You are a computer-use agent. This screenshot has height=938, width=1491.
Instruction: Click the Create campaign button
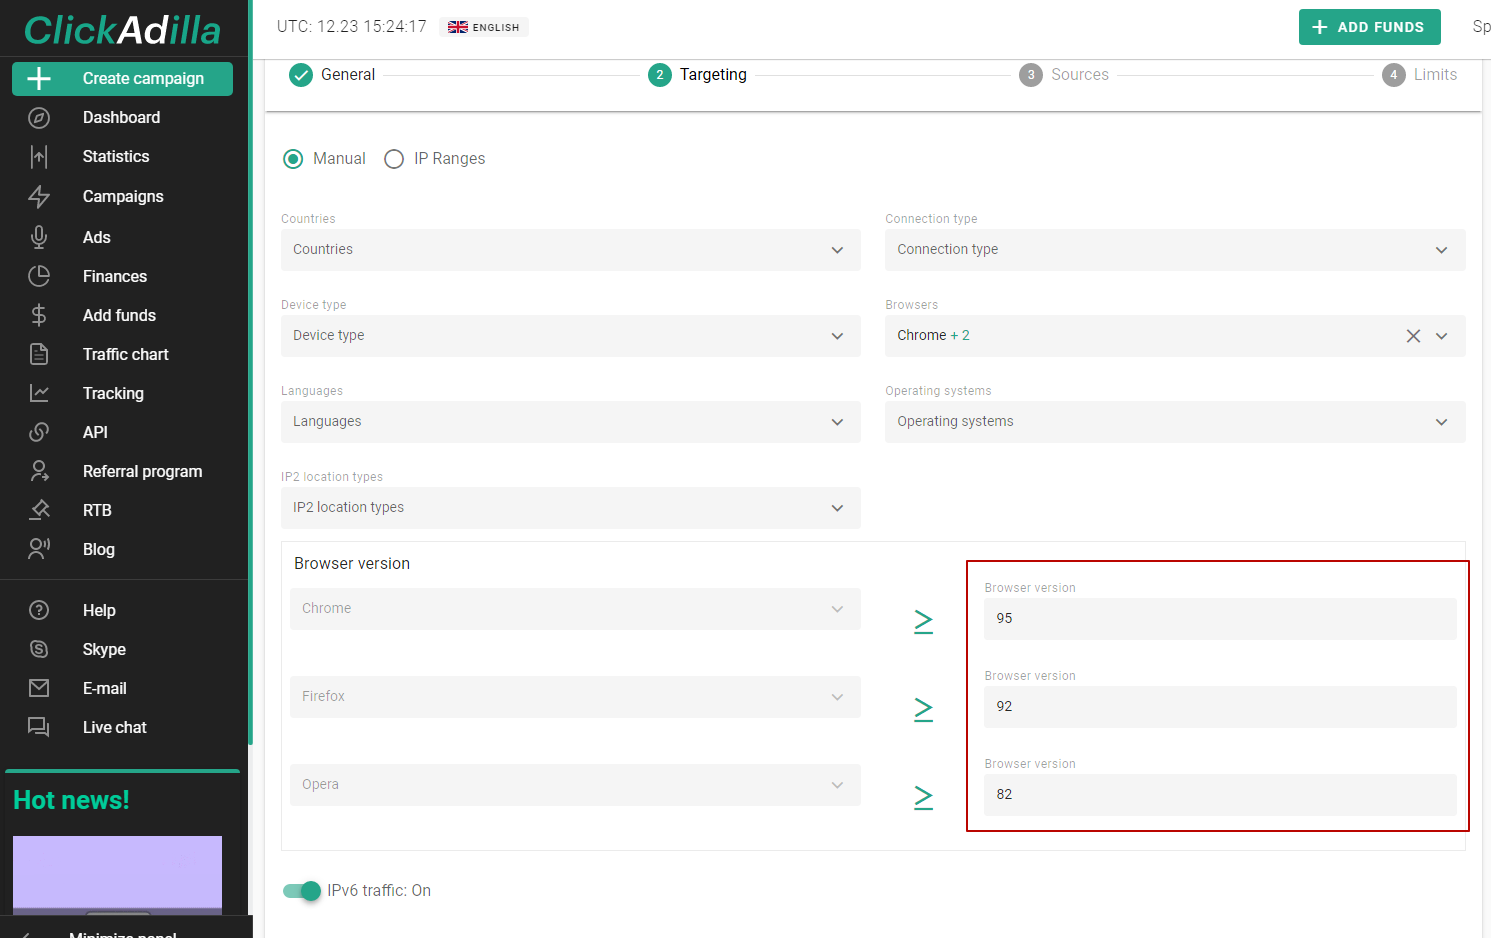click(122, 79)
